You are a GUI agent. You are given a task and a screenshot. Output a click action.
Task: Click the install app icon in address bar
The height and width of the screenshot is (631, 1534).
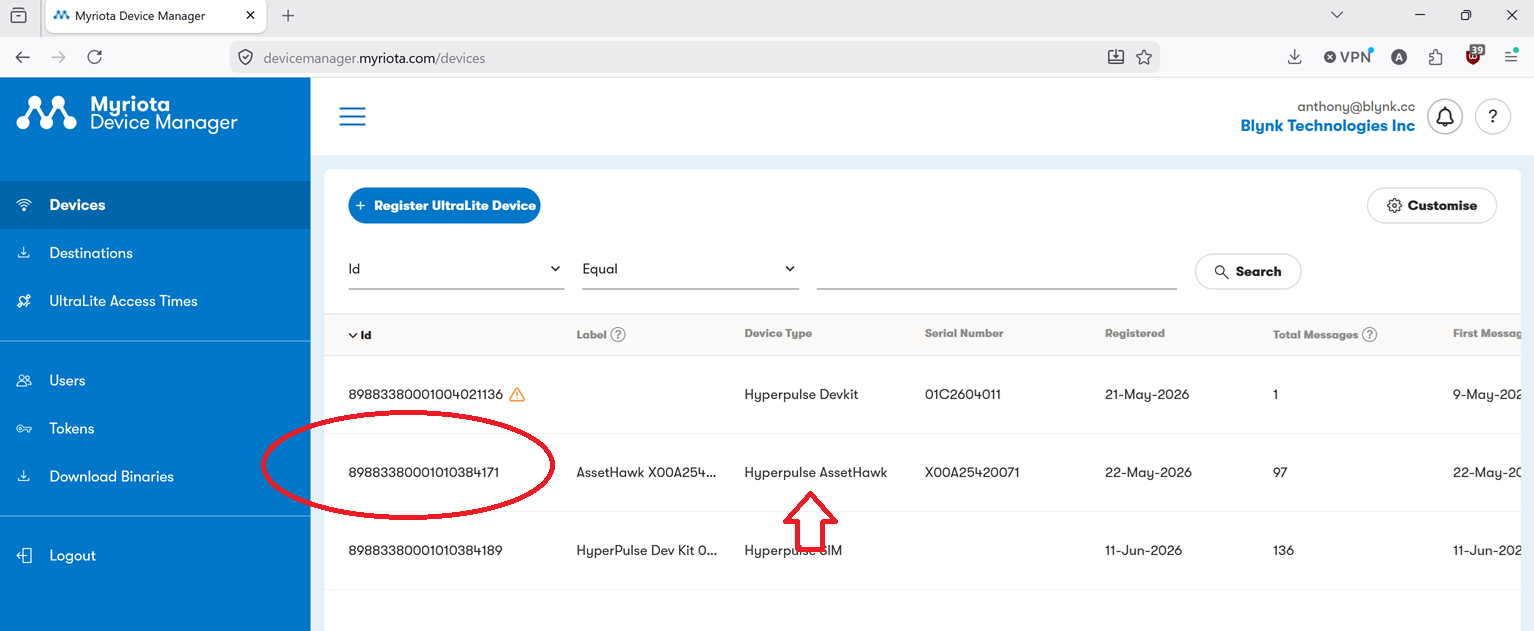pyautogui.click(x=1116, y=57)
